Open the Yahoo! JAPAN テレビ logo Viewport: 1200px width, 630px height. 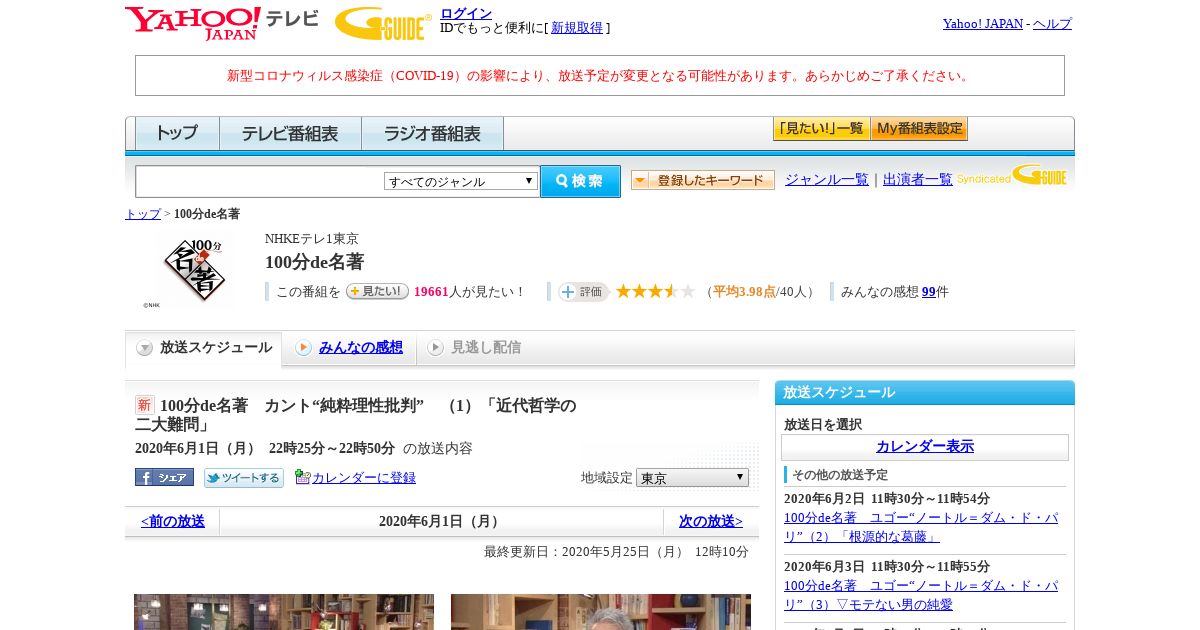[222, 23]
